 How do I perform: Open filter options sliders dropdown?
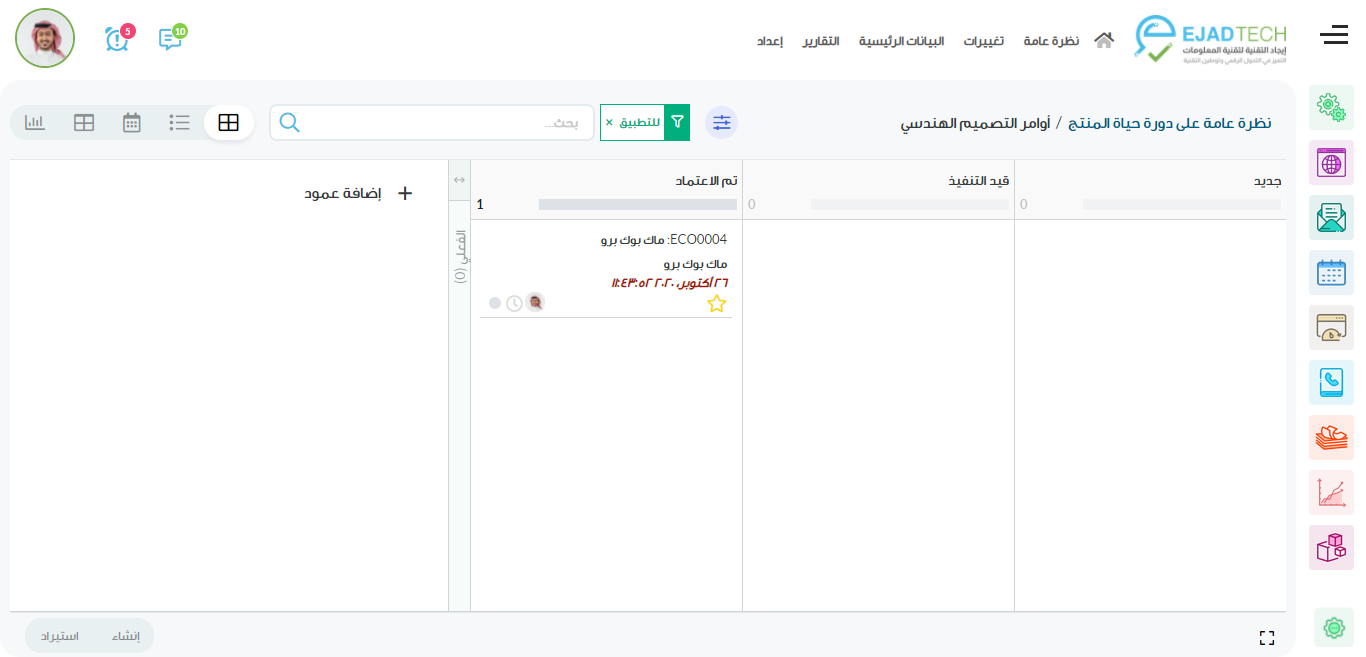pyautogui.click(x=721, y=123)
